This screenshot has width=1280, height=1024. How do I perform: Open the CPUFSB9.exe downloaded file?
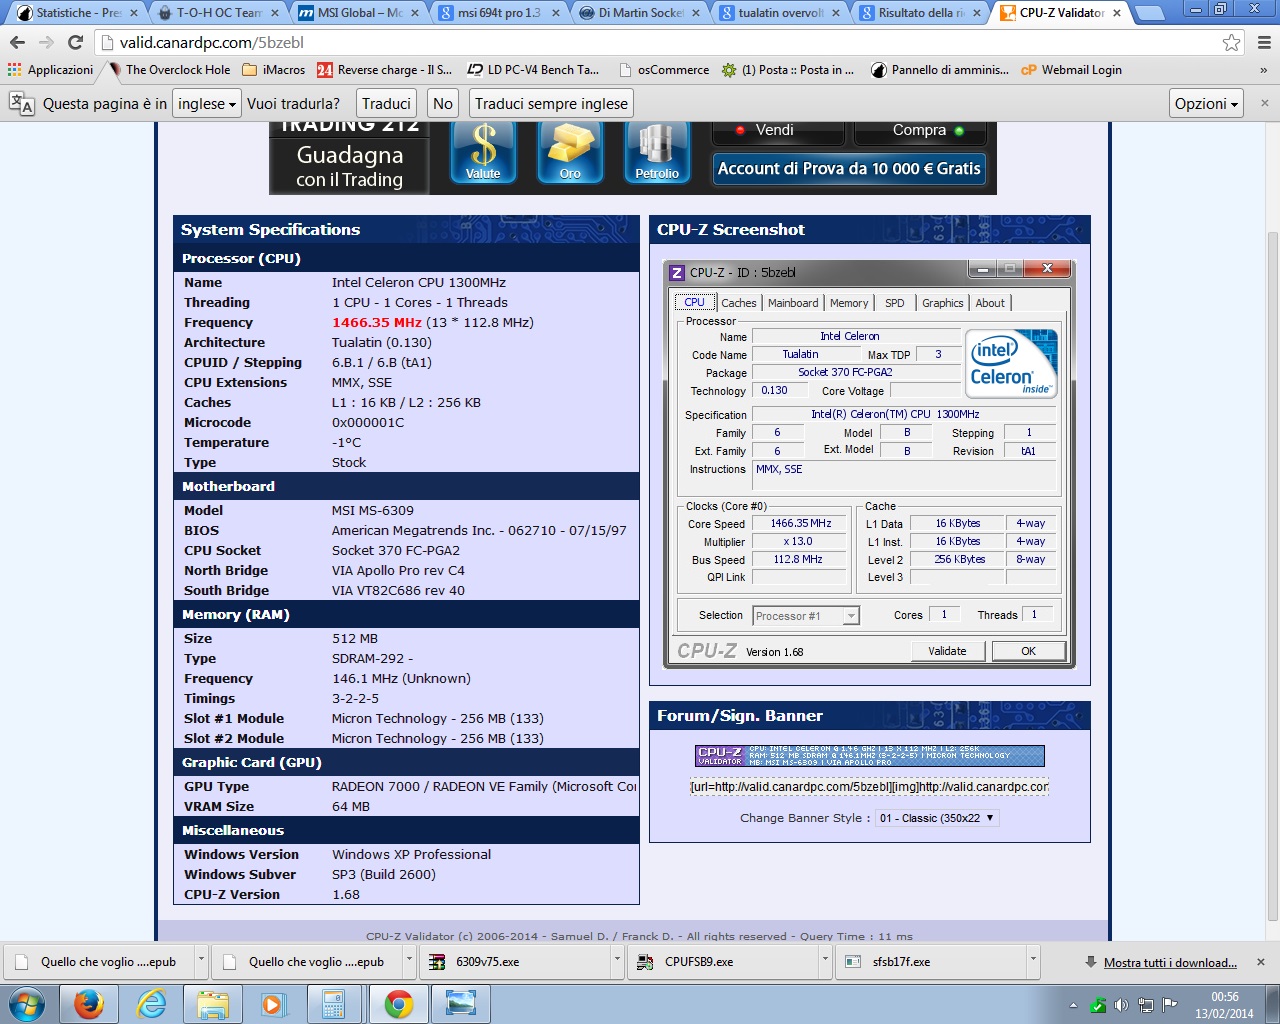tap(724, 962)
